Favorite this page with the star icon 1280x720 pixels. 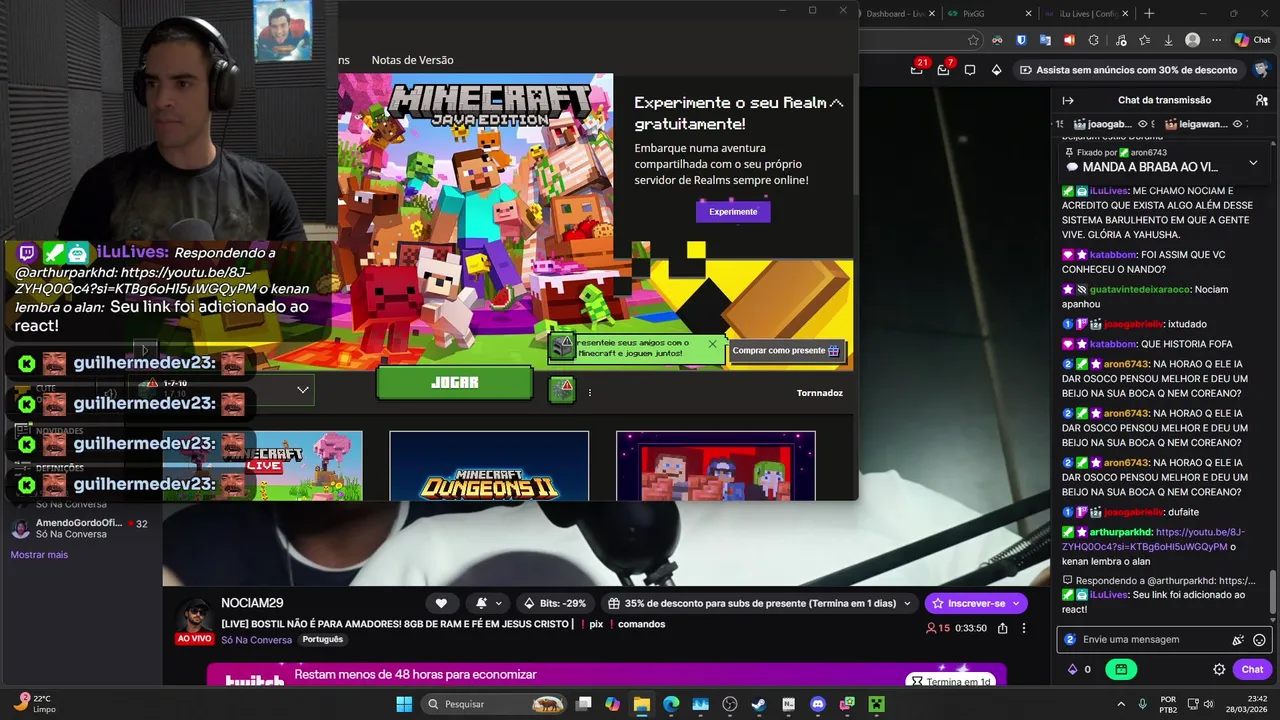coord(973,40)
